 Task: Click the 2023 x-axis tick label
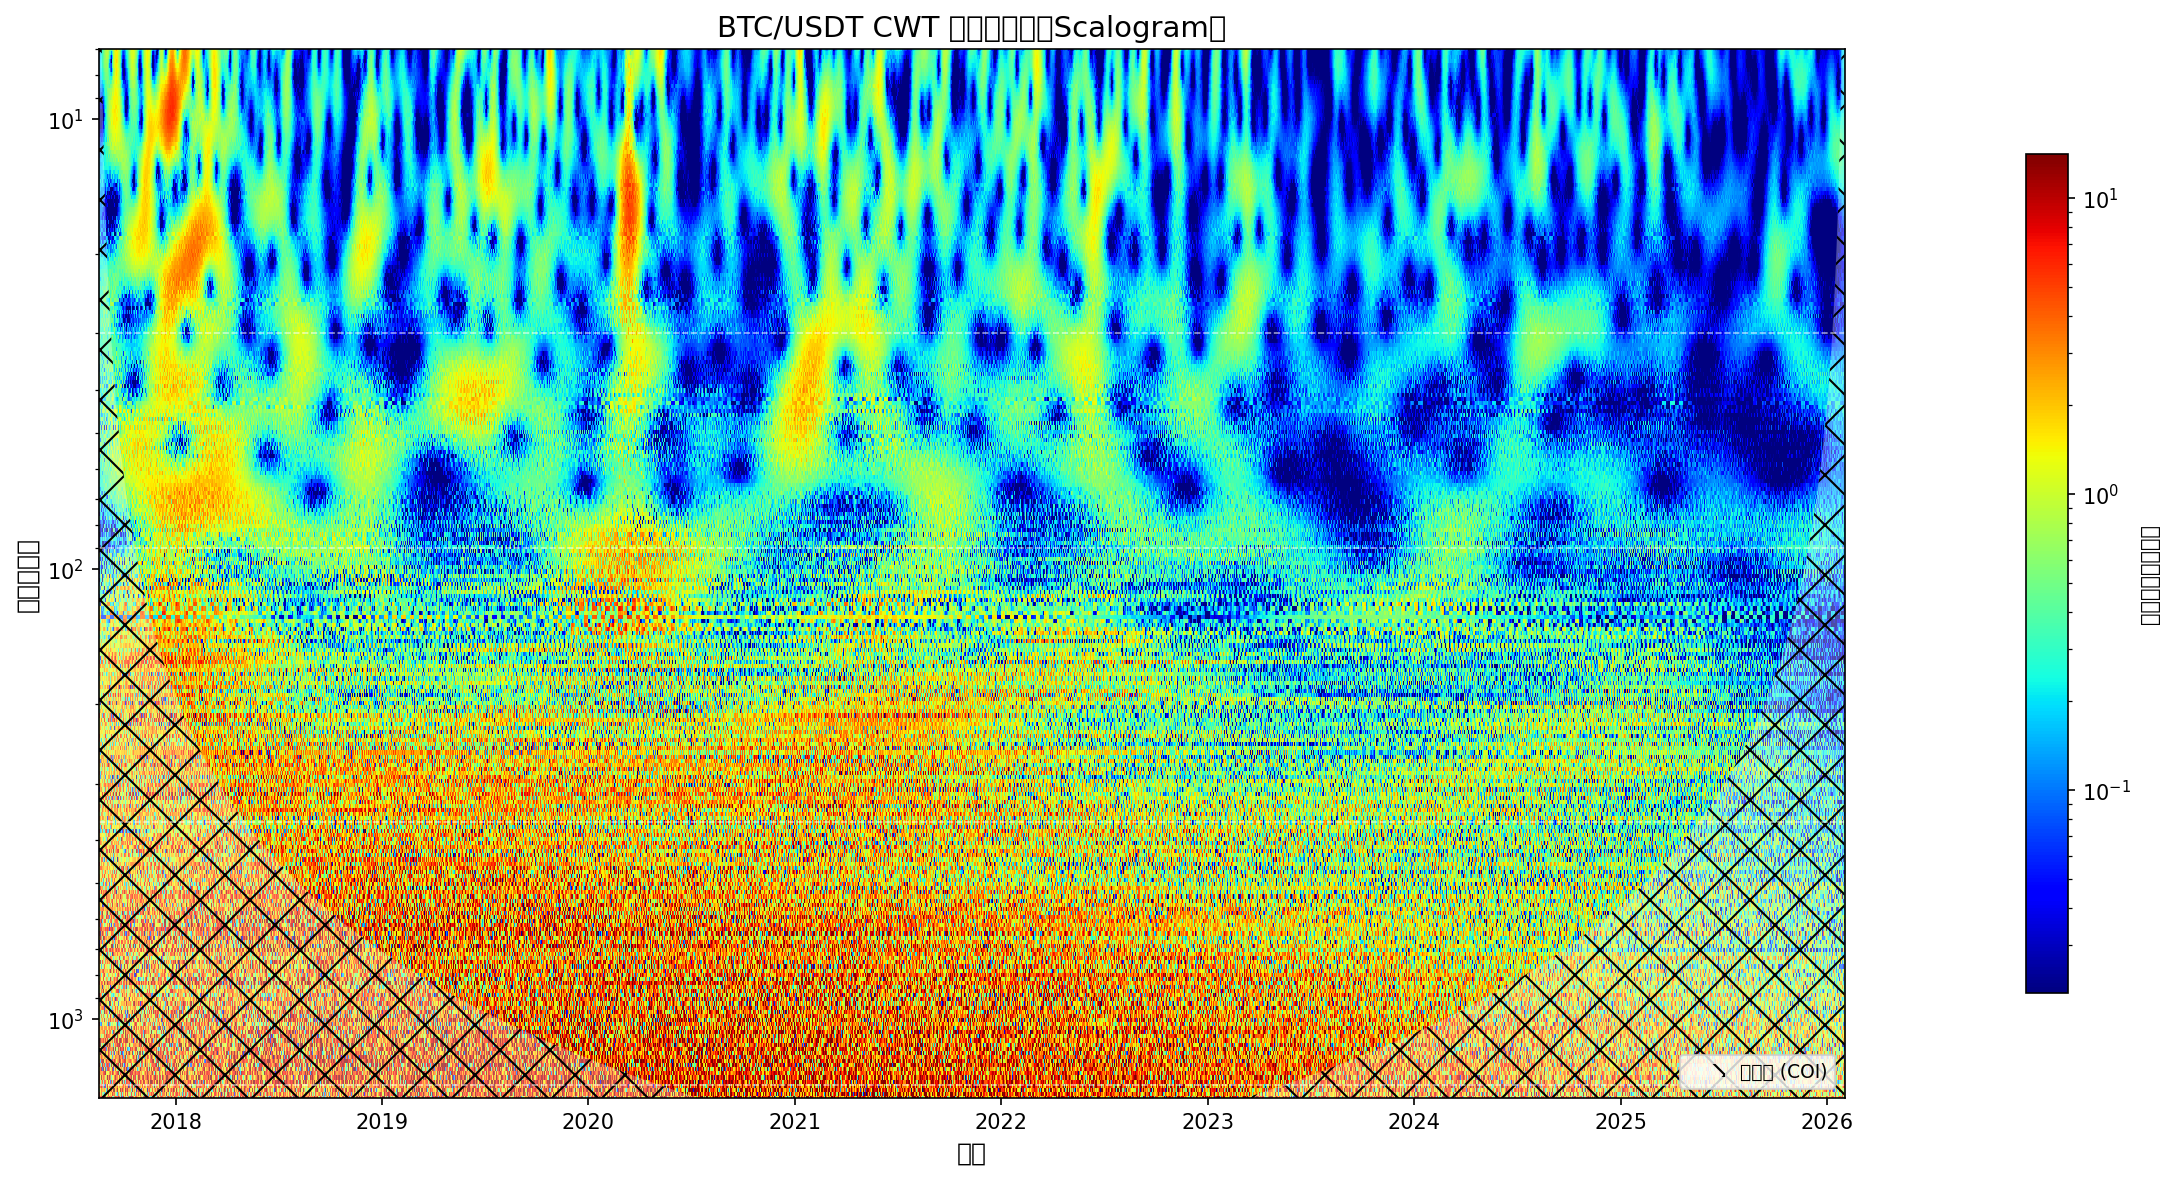click(x=1207, y=1122)
